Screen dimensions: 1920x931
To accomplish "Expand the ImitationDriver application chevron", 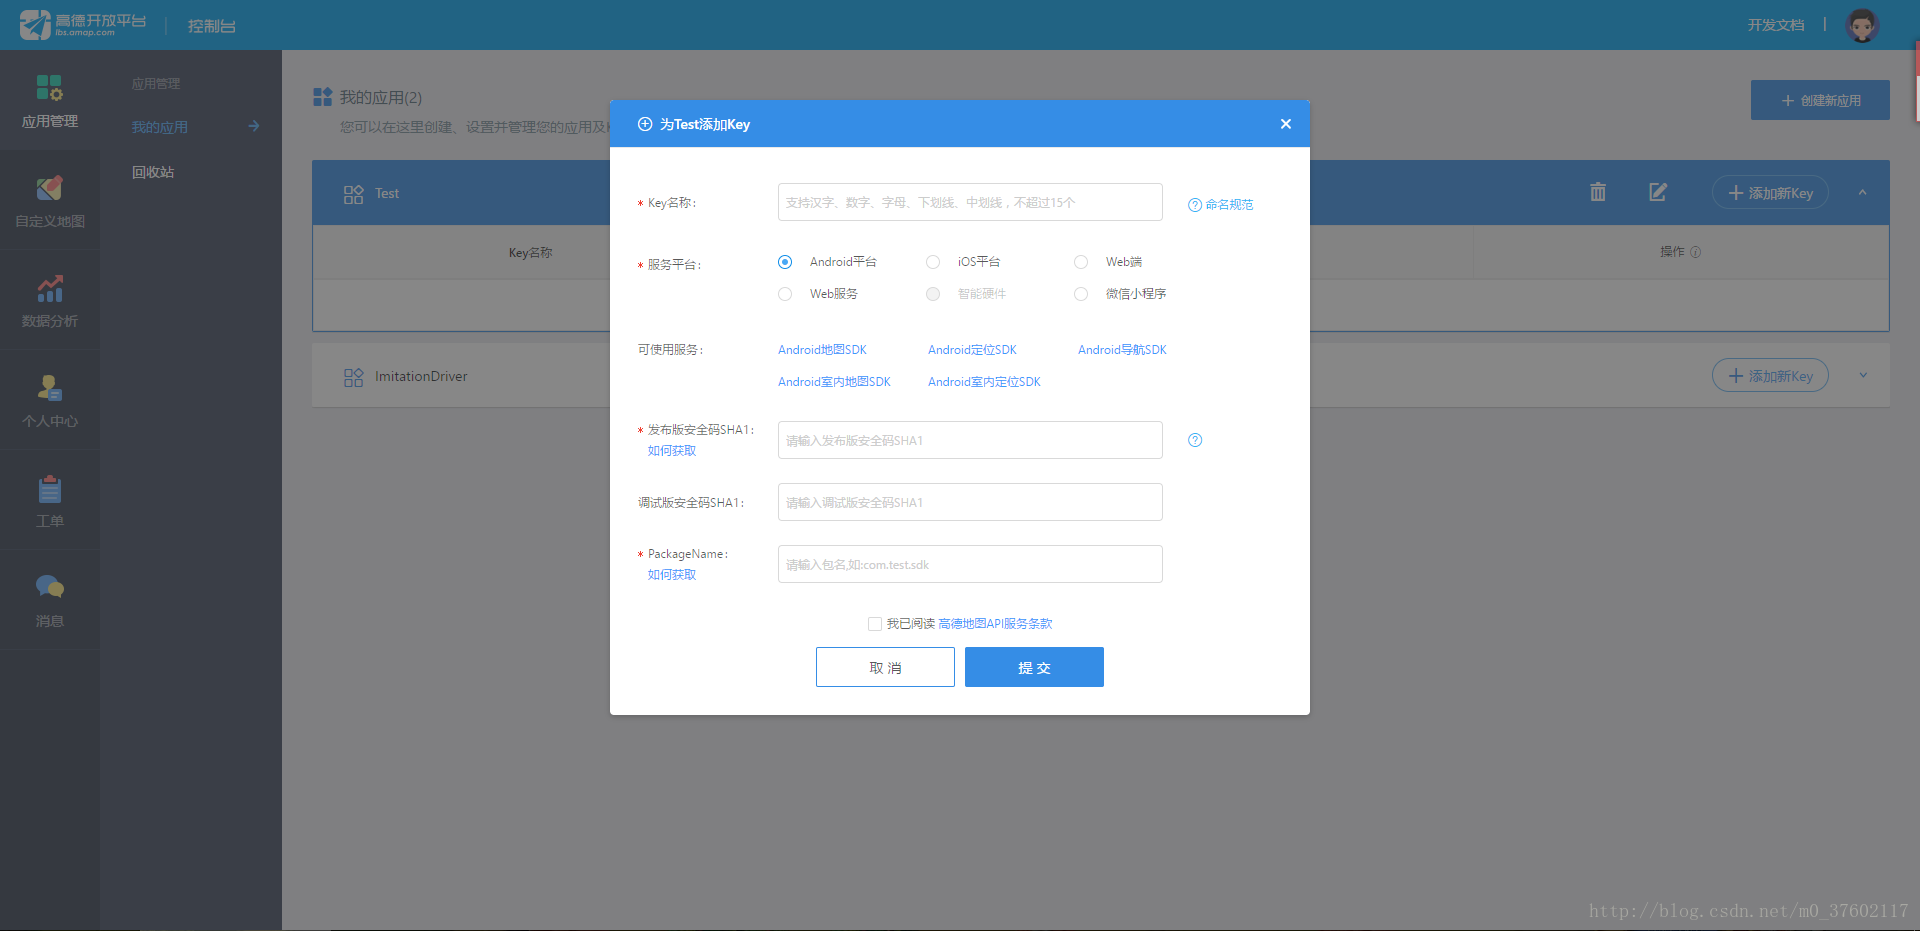I will (x=1862, y=376).
